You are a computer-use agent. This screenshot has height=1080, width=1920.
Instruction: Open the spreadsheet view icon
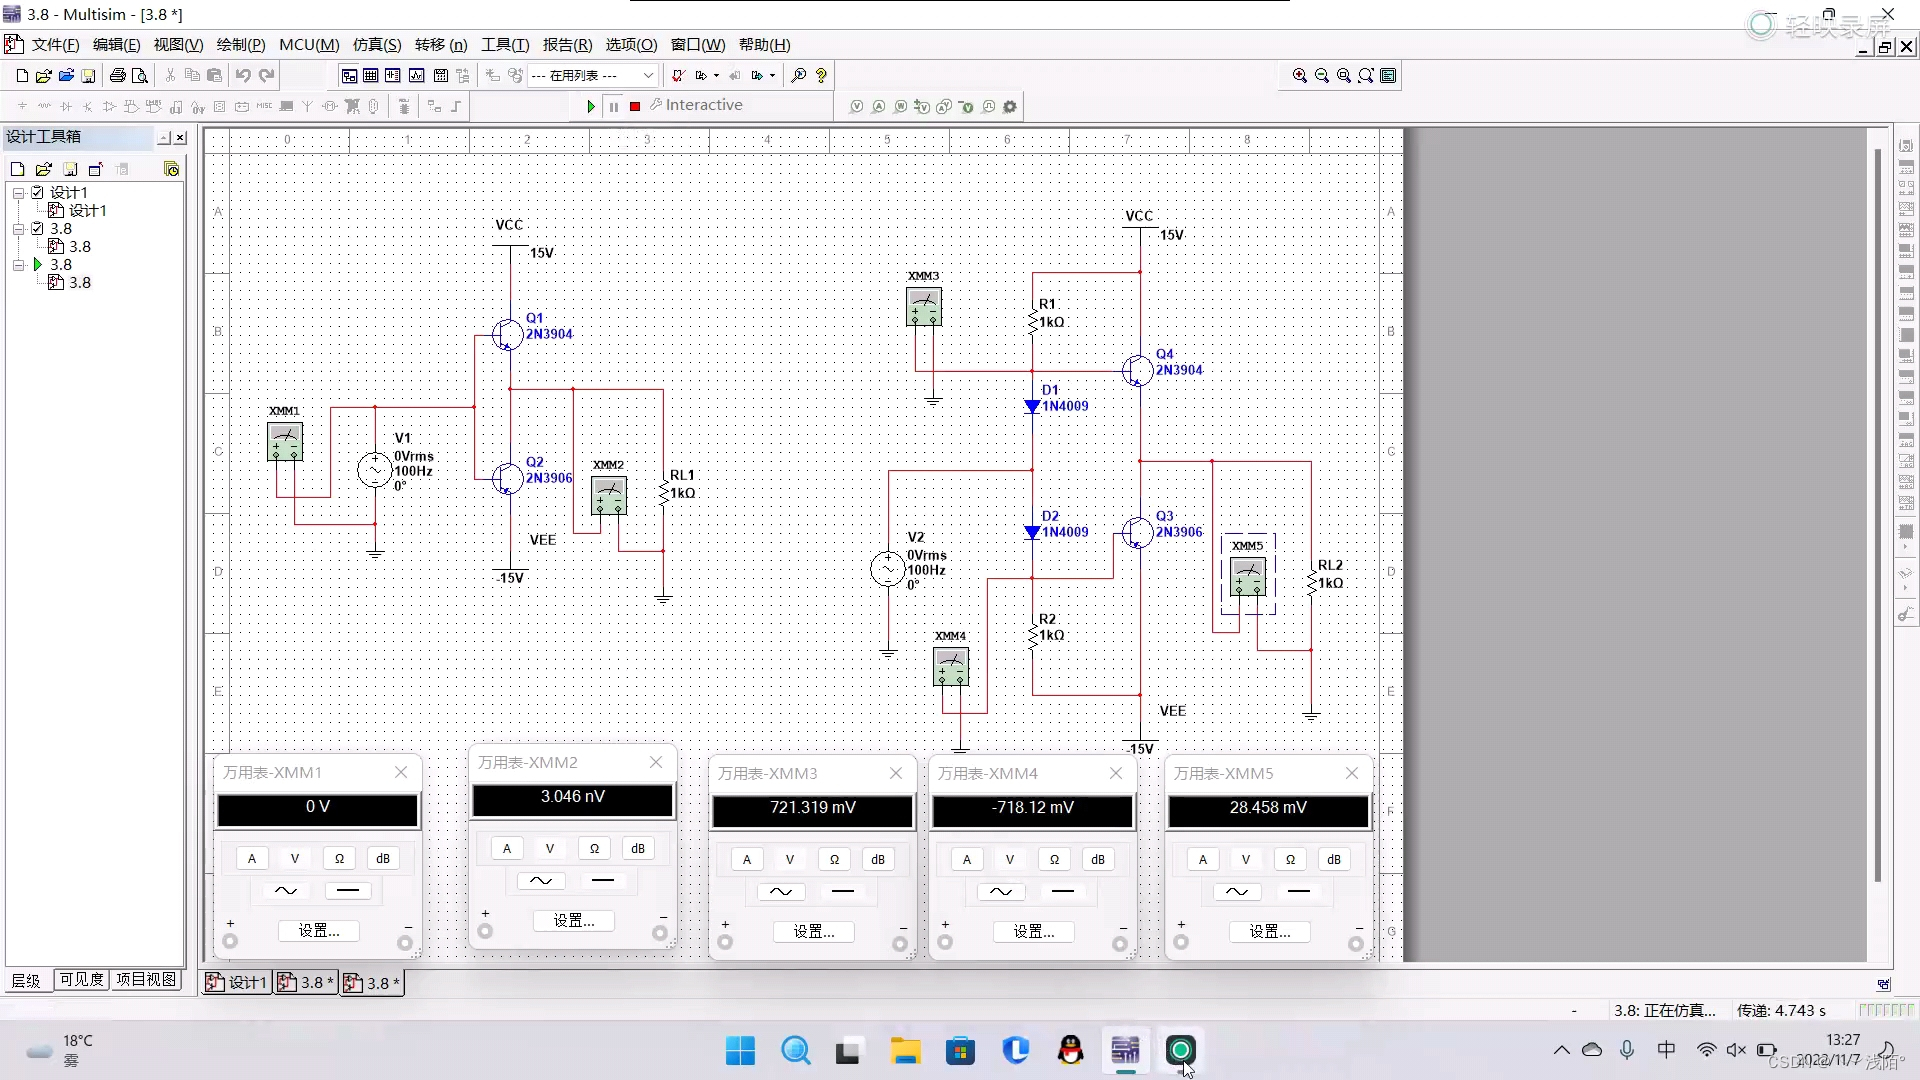[371, 75]
